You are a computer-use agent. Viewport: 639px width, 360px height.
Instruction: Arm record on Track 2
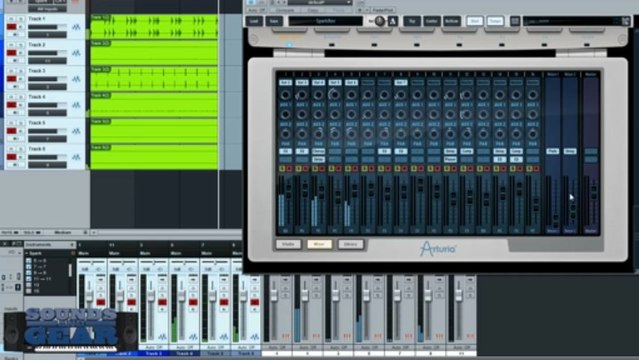(11, 53)
